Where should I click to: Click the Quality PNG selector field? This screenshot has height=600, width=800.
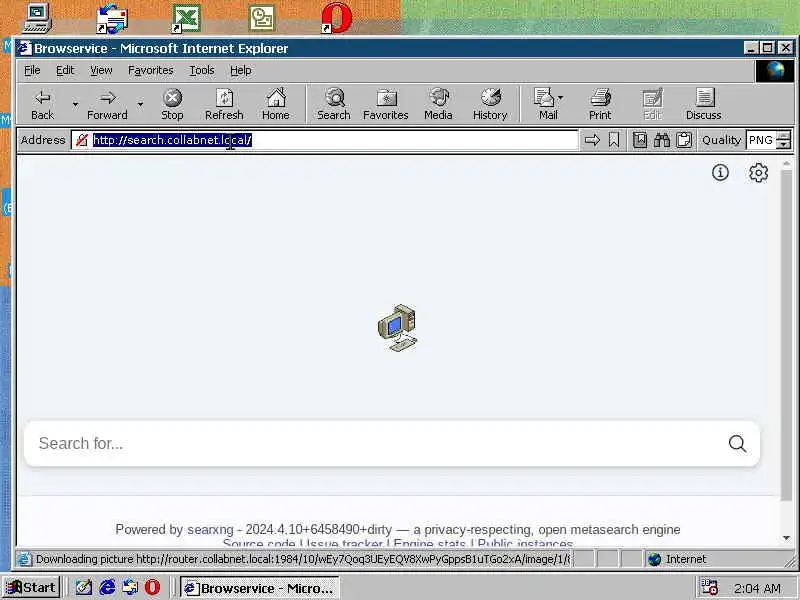761,140
